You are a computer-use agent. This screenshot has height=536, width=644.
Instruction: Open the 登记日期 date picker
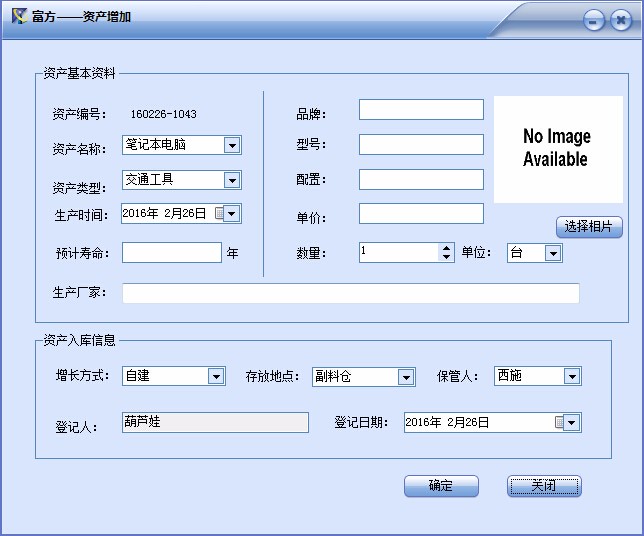click(x=571, y=423)
